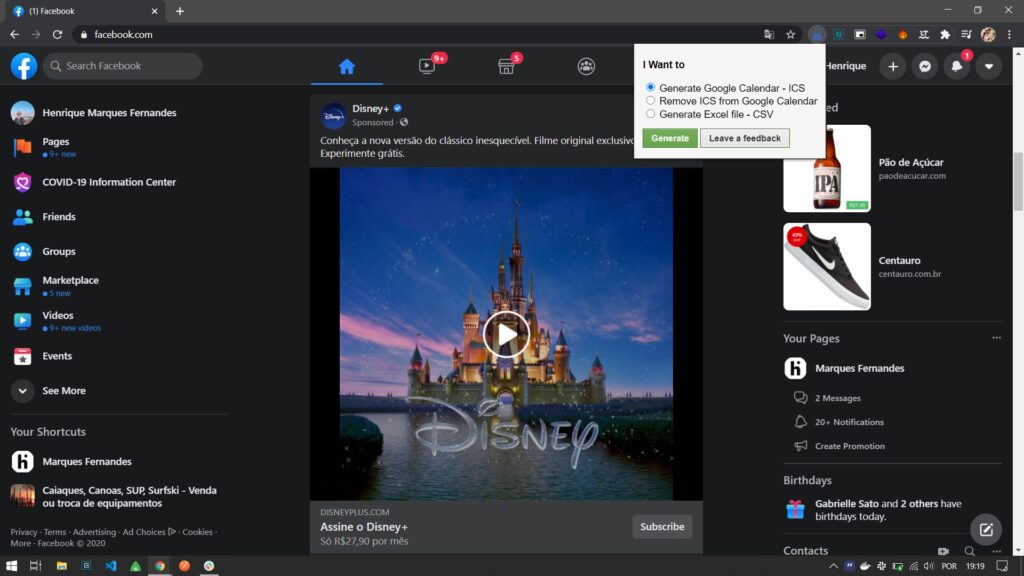1024x576 pixels.
Task: Select Remove ICS from Google Calendar option
Action: (650, 101)
